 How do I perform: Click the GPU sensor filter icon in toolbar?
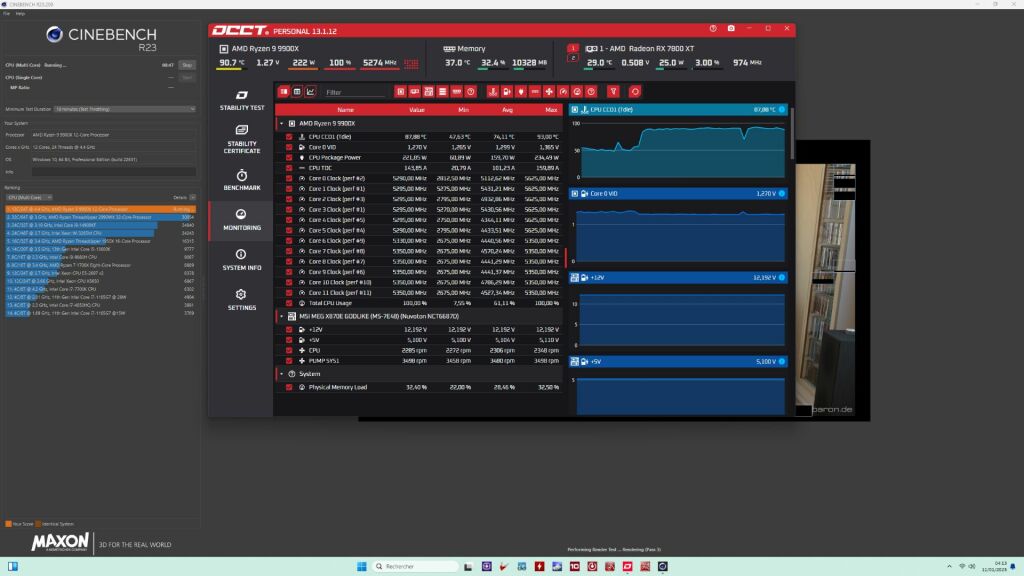click(415, 92)
